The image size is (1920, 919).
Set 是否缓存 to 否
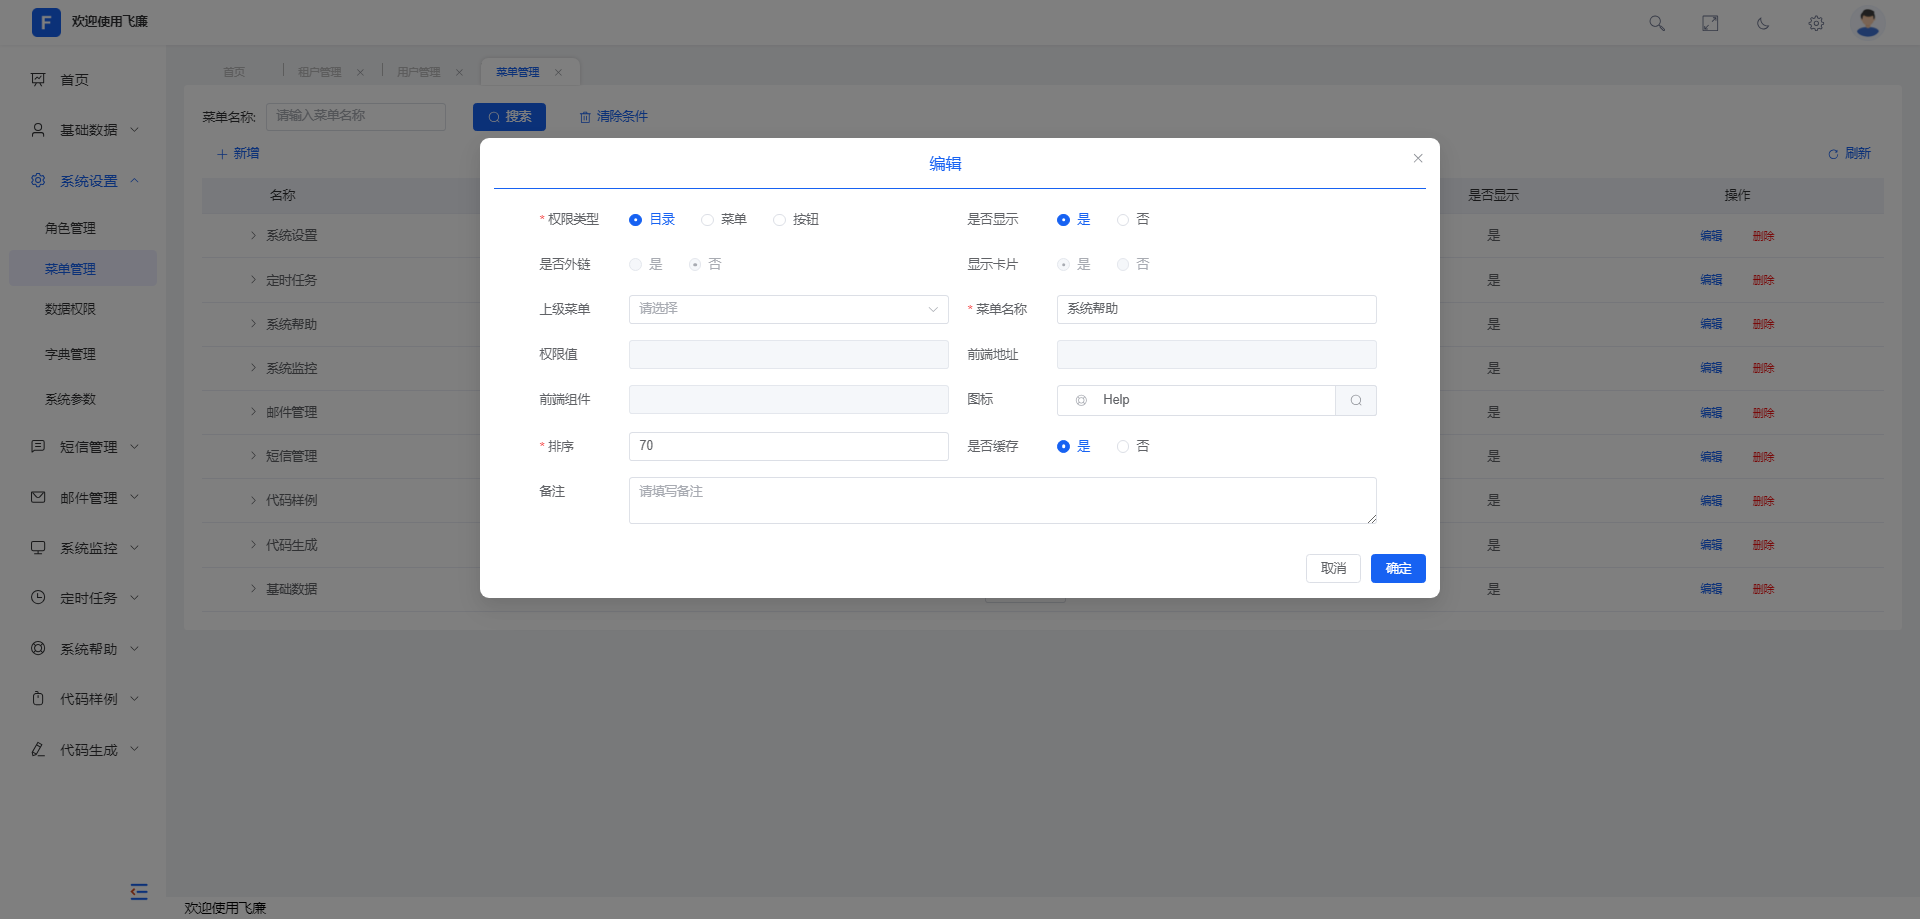coord(1123,447)
